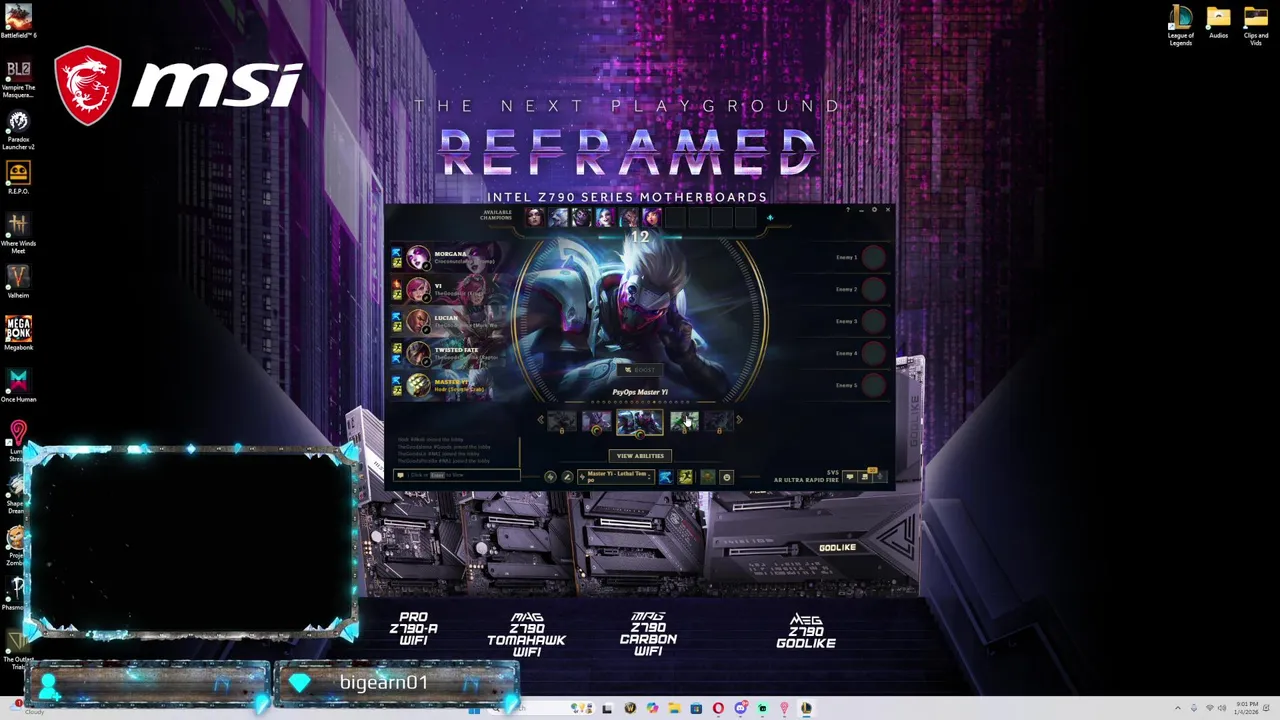
Task: Change the second summoner spell slot
Action: 685,477
